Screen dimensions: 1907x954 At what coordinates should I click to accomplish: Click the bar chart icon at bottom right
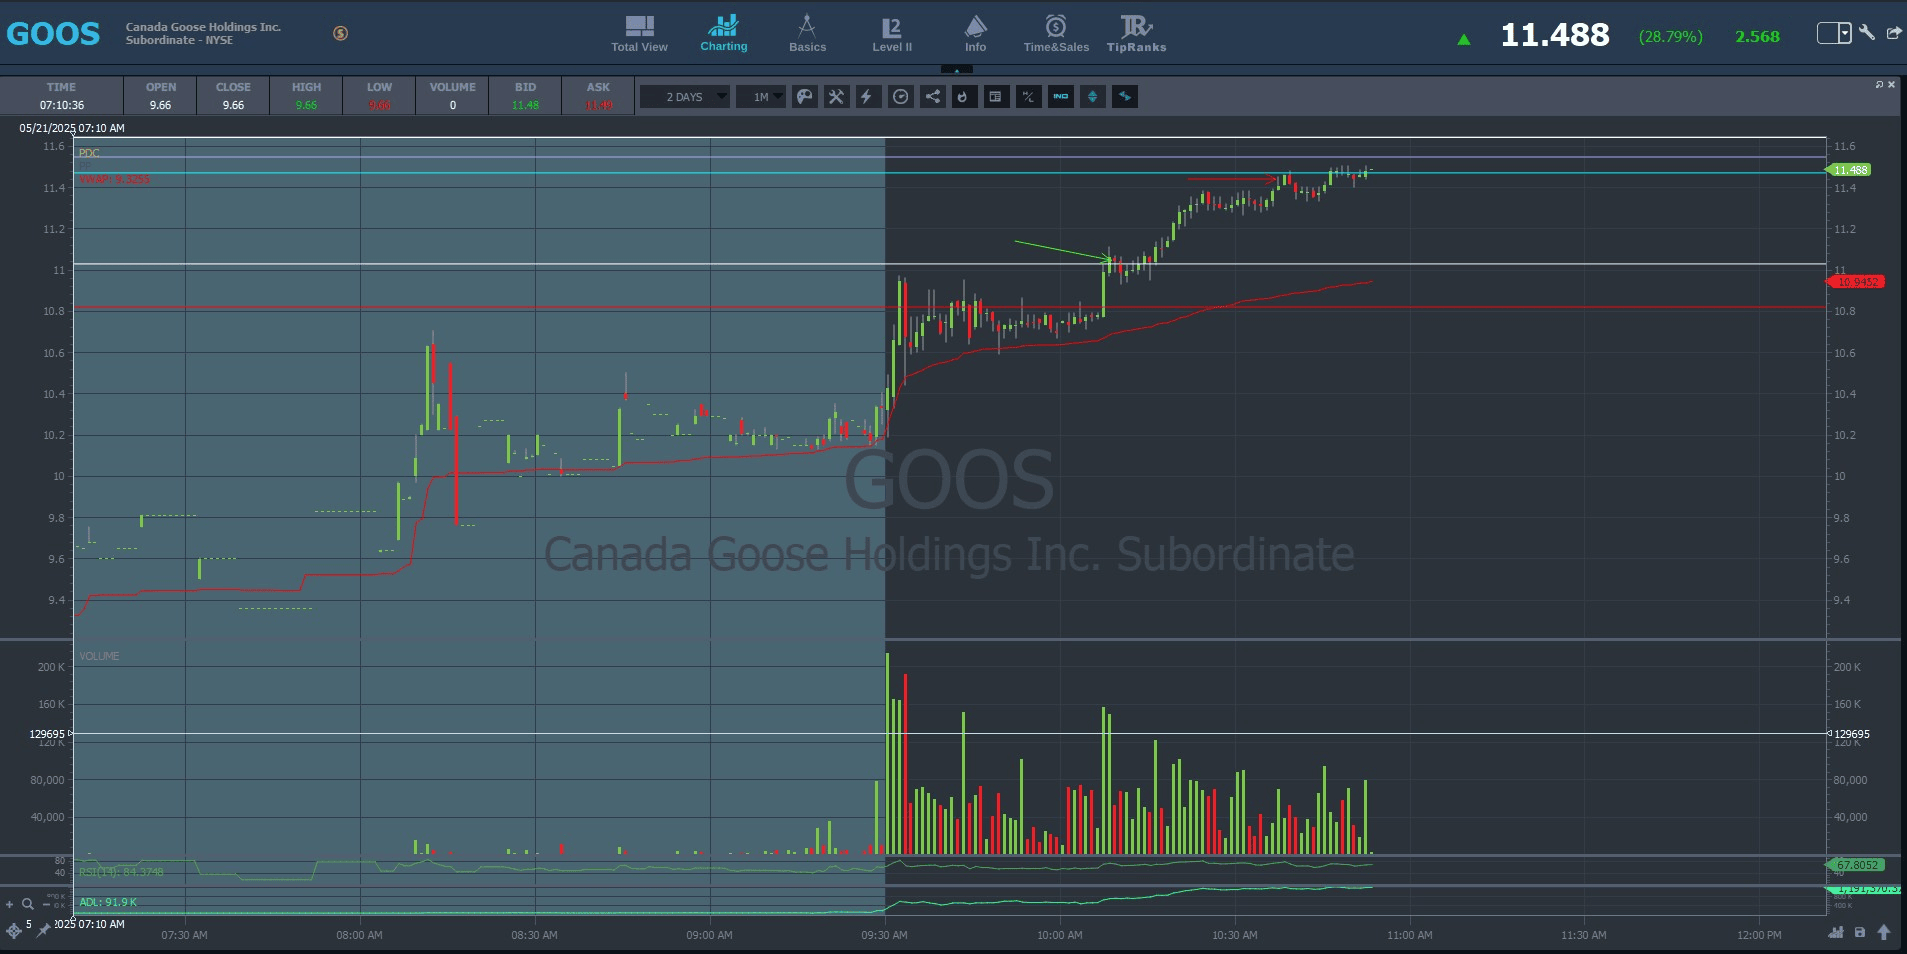tap(1836, 932)
